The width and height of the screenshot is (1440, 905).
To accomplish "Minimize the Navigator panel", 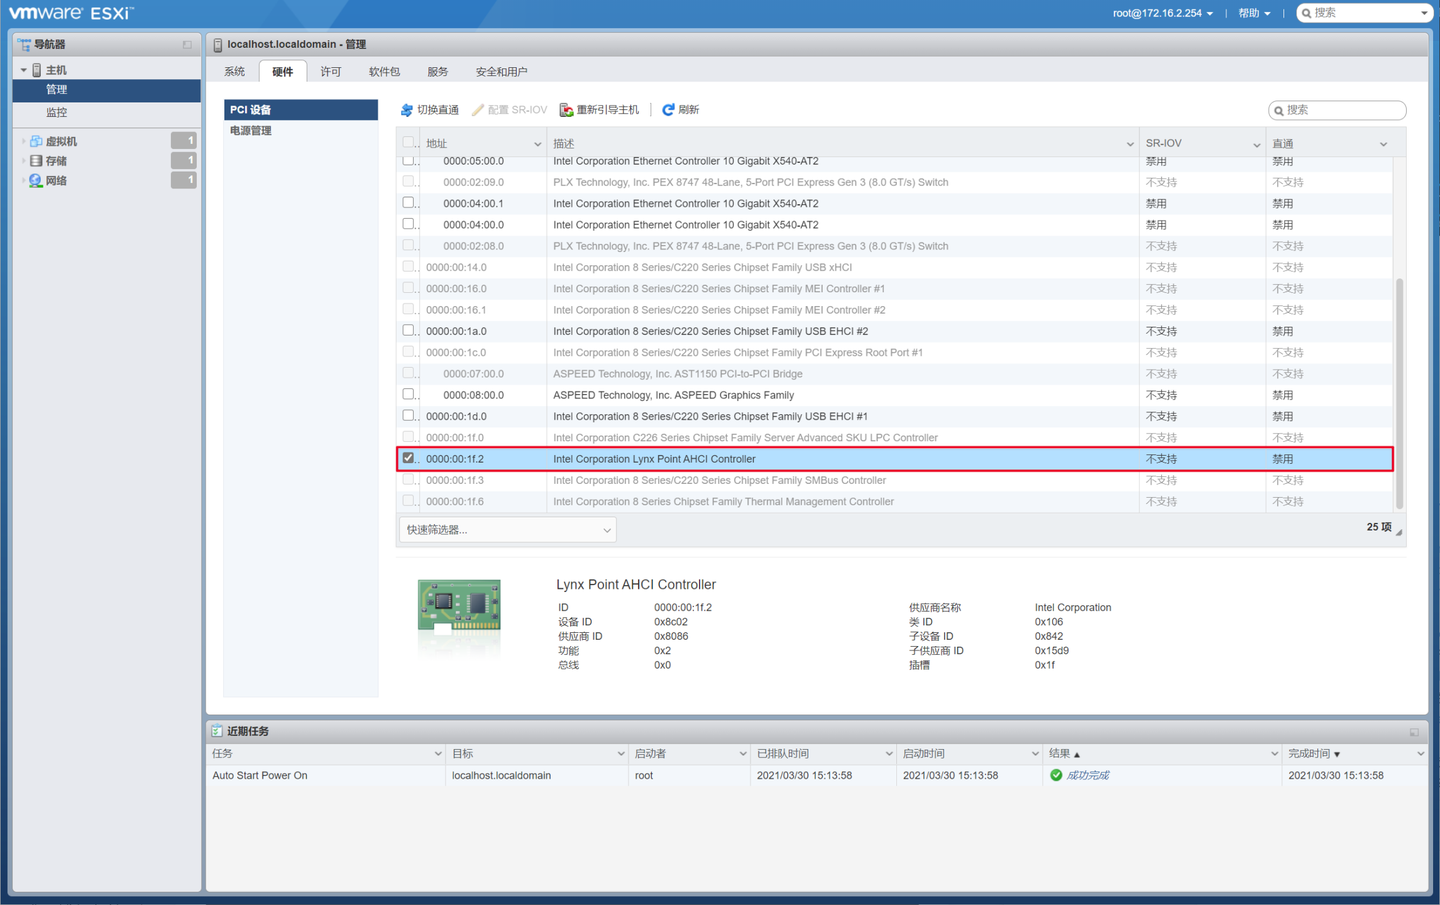I will point(187,45).
